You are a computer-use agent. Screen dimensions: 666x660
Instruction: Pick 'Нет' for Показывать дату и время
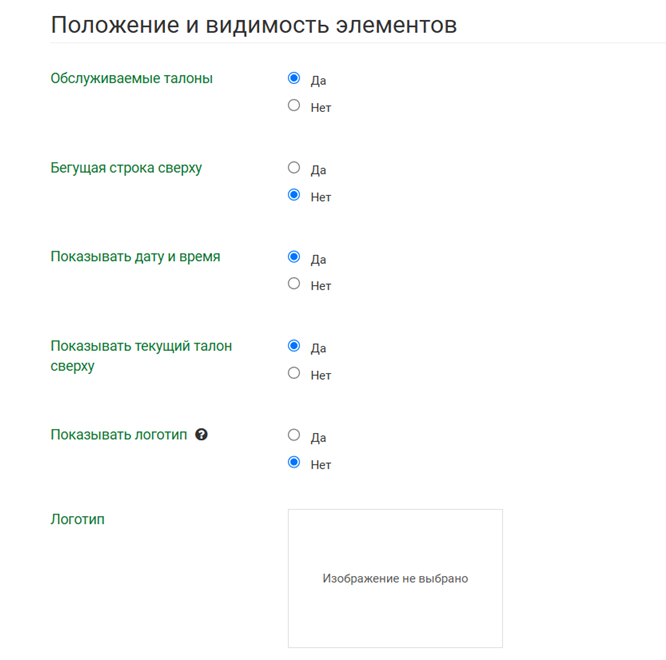click(x=294, y=283)
